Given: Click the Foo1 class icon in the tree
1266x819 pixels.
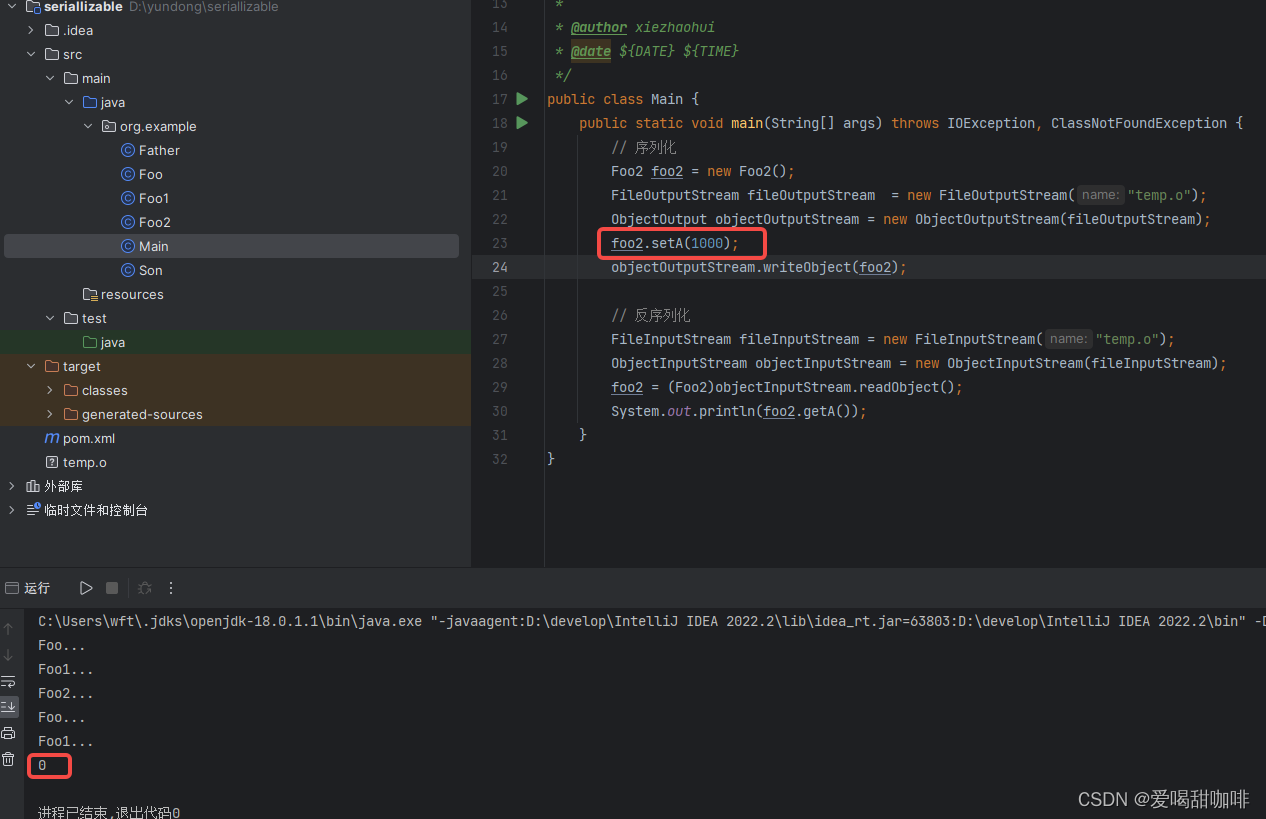Looking at the screenshot, I should (x=128, y=198).
